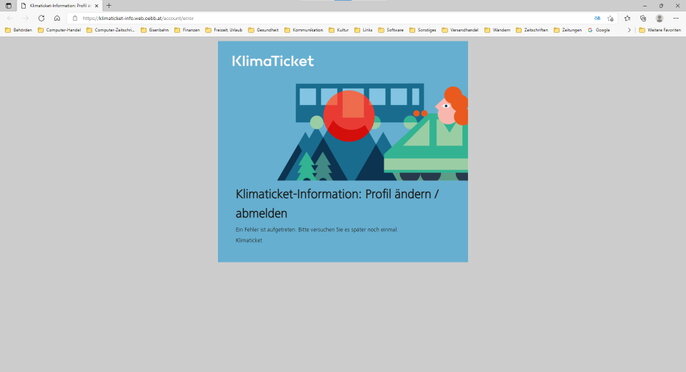
Task: Open the Behörden bookmark folder
Action: (18, 30)
